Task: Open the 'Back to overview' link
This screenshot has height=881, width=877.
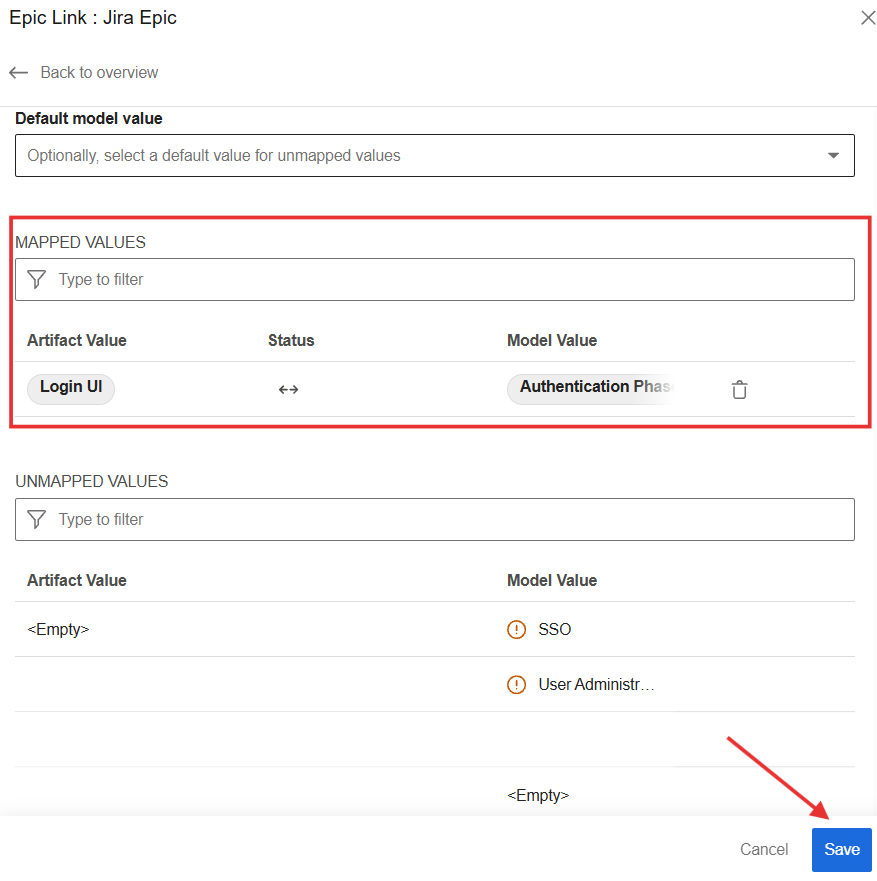Action: pyautogui.click(x=99, y=73)
